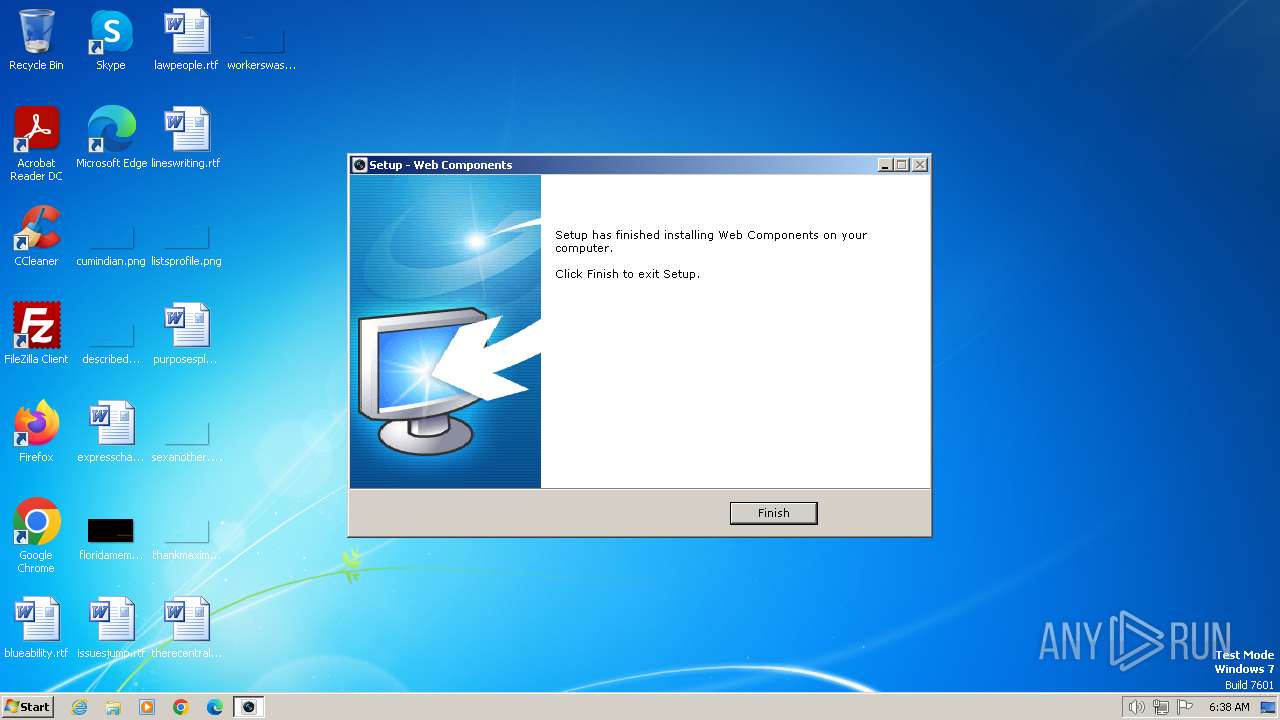
Task: Click the 'Click Finish to exit Setup' text
Action: 627,274
